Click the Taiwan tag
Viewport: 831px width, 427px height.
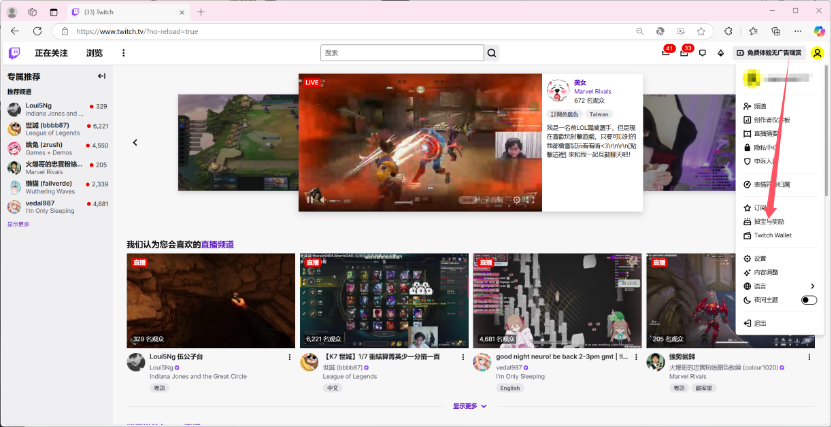tap(599, 114)
